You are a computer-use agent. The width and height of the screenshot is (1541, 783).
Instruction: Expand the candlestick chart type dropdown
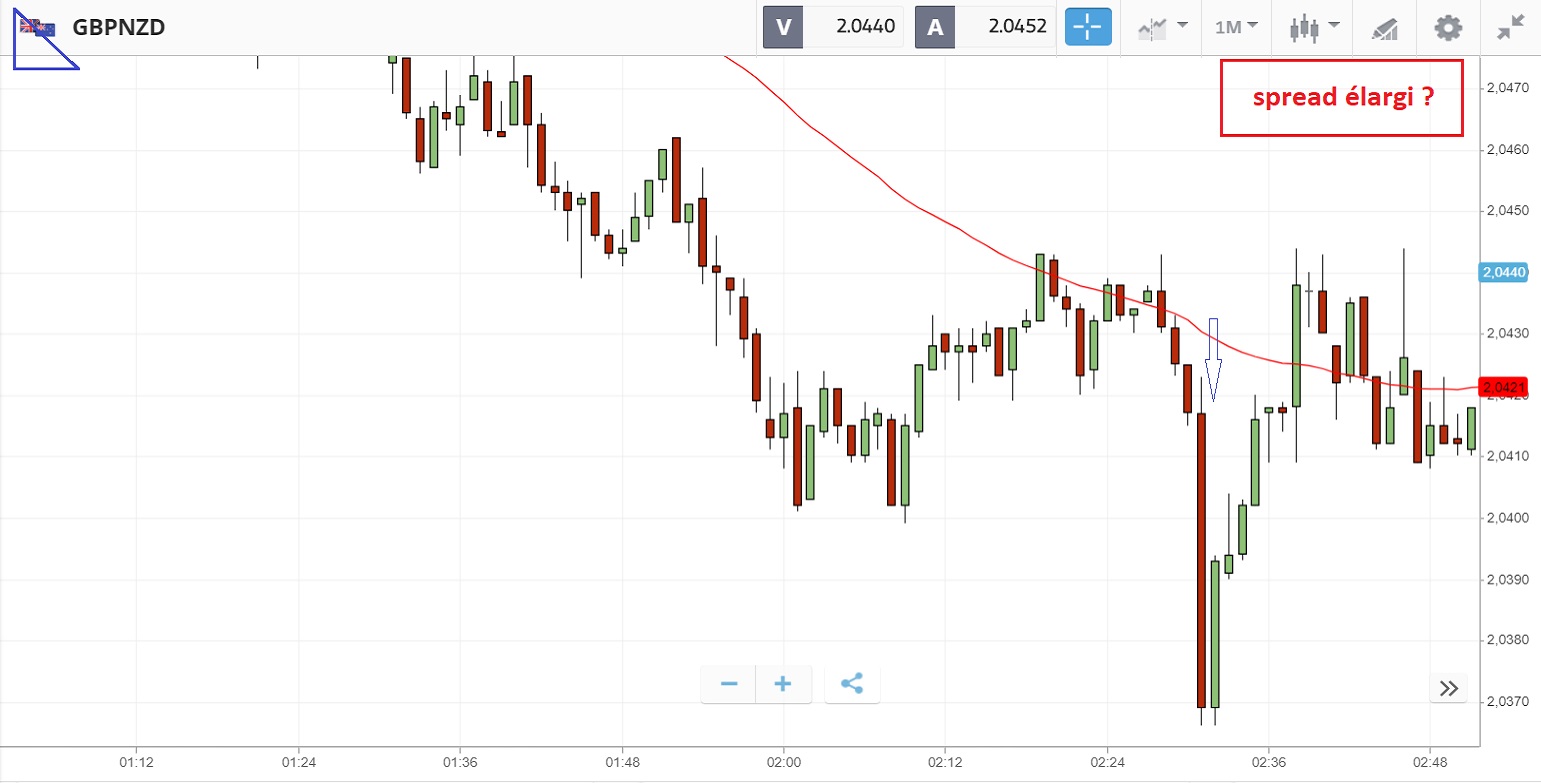click(x=1314, y=27)
